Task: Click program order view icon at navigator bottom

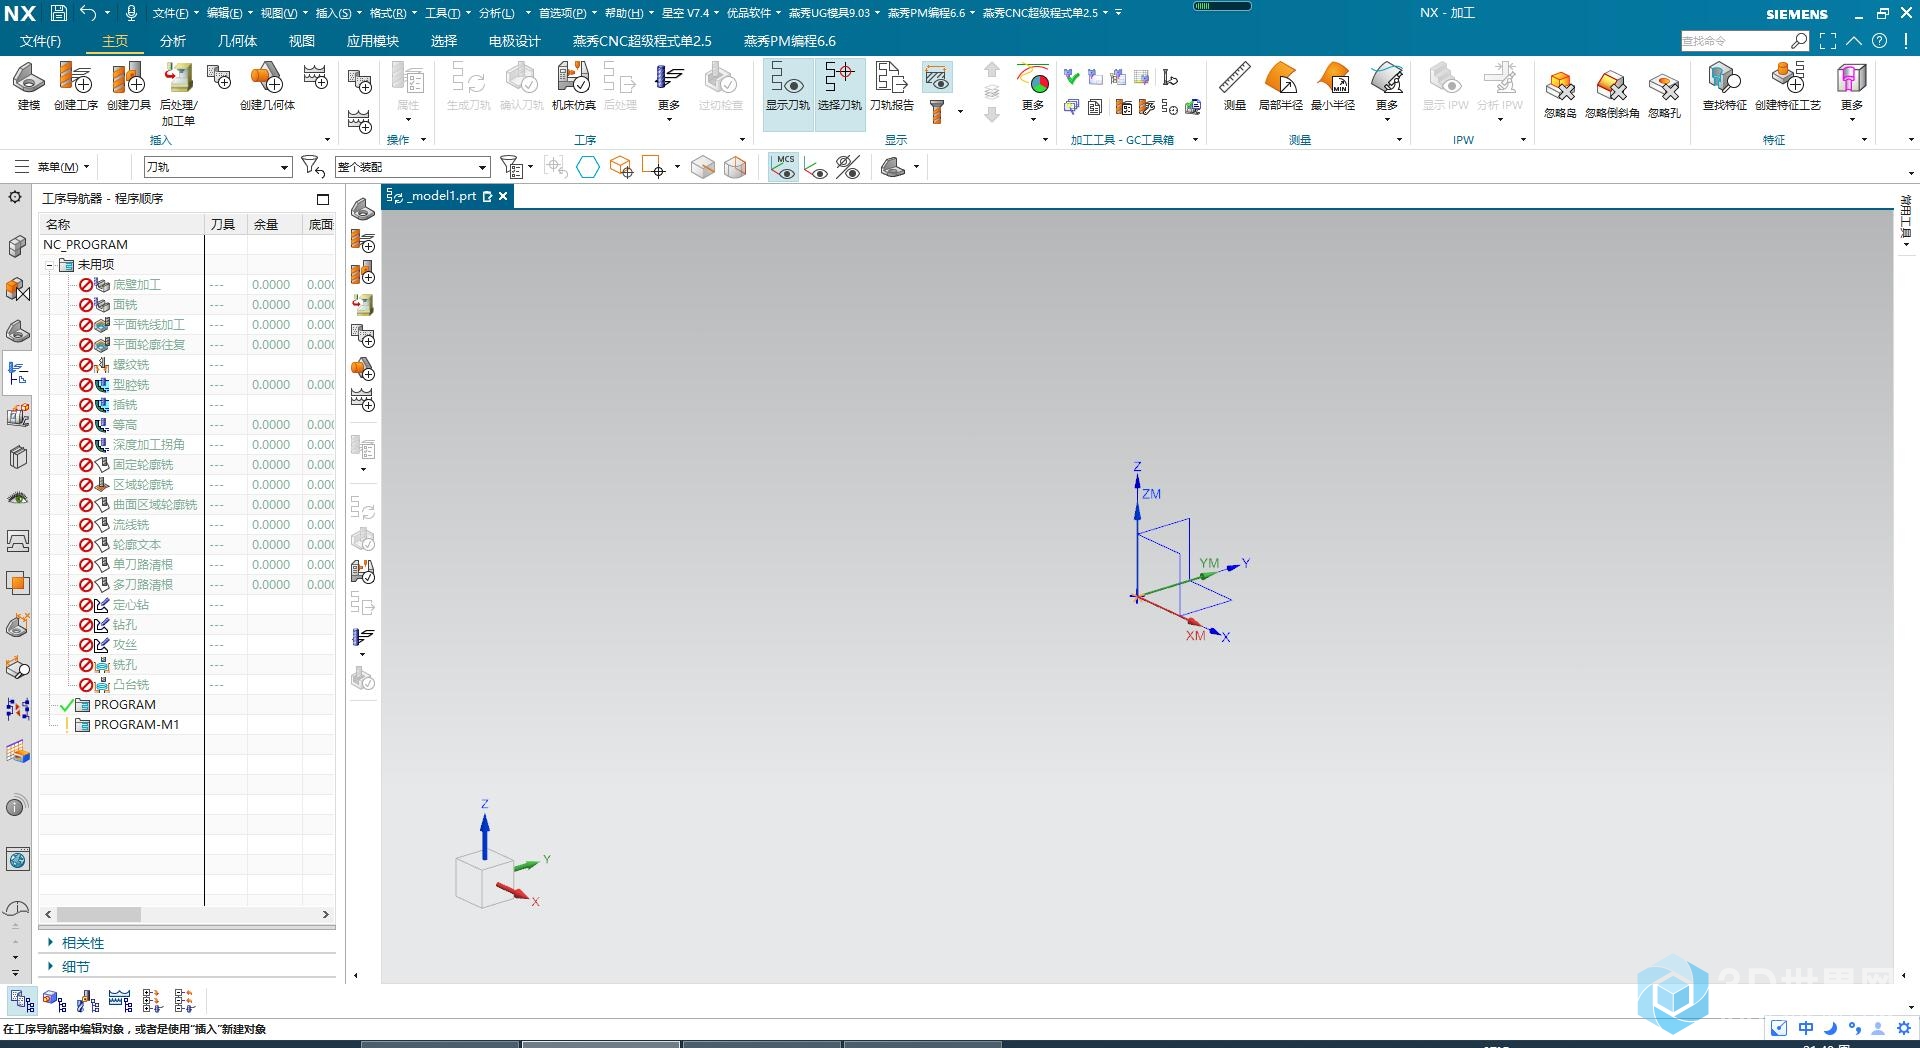Action: [x=22, y=1000]
